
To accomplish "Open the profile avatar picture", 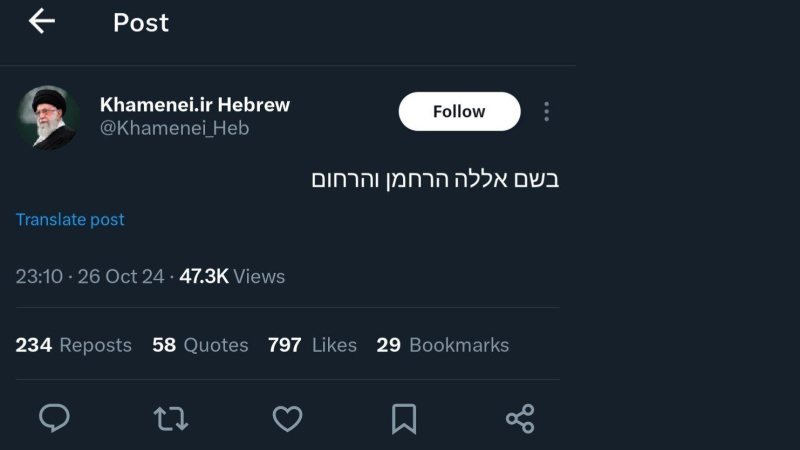I will pos(47,117).
